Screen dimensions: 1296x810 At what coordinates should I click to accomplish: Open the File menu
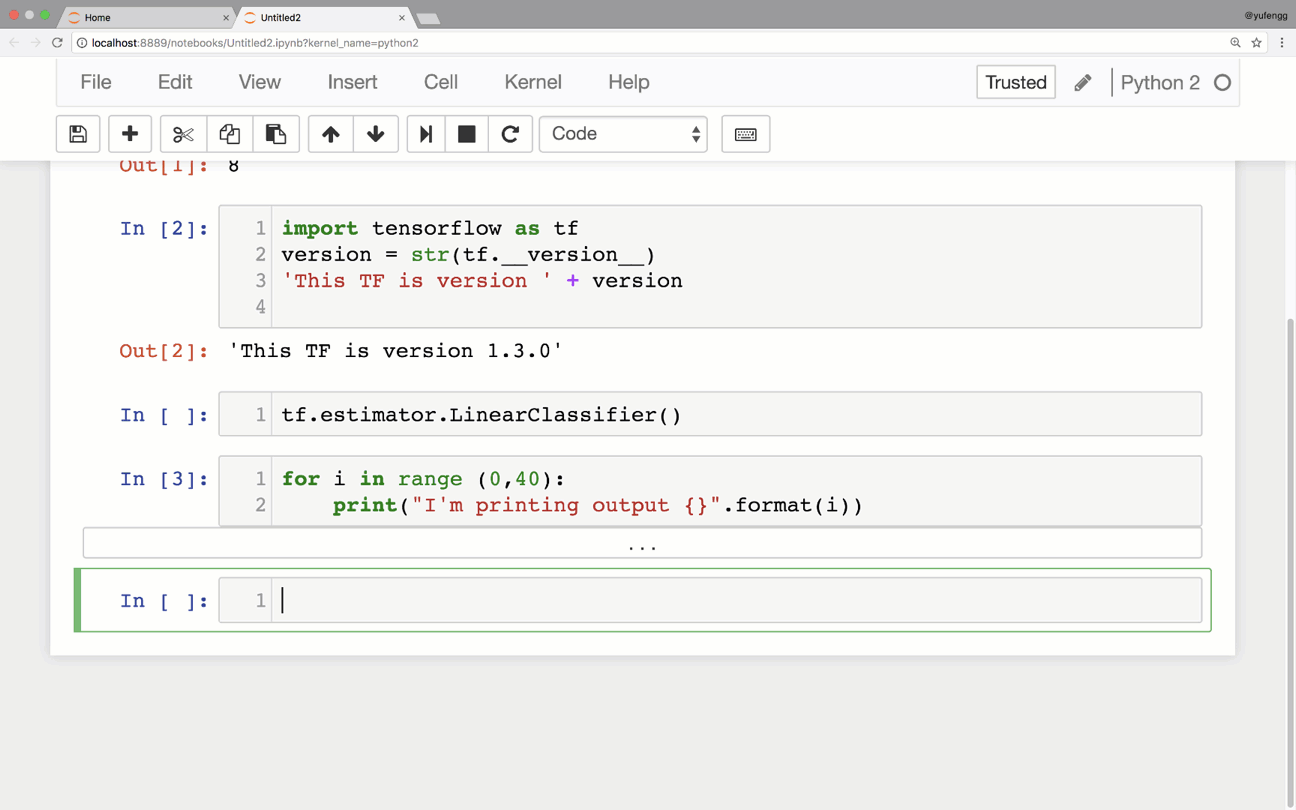click(x=96, y=82)
